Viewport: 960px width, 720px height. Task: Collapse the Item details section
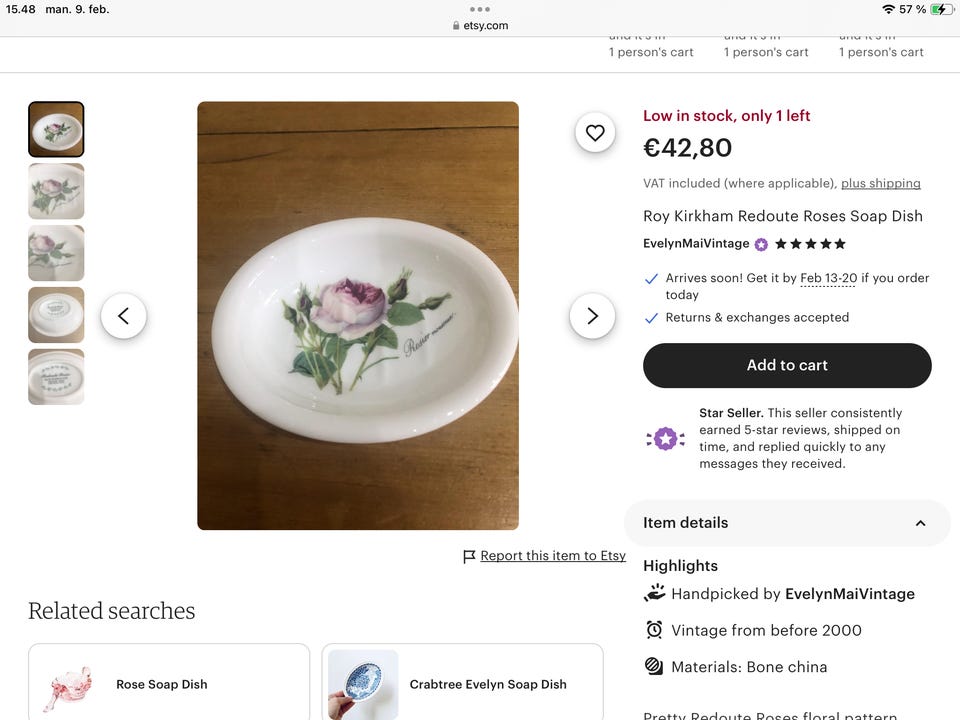pos(920,523)
